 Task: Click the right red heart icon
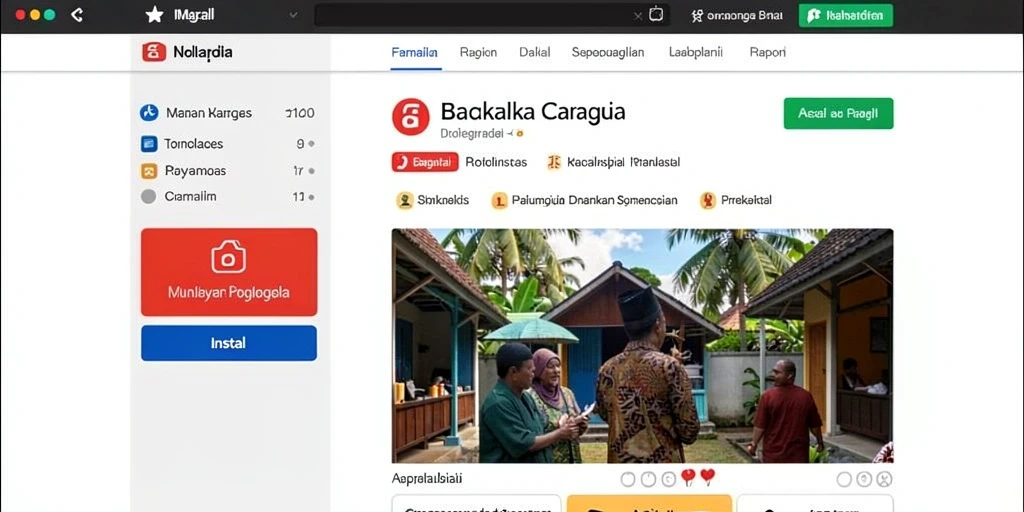[x=707, y=477]
